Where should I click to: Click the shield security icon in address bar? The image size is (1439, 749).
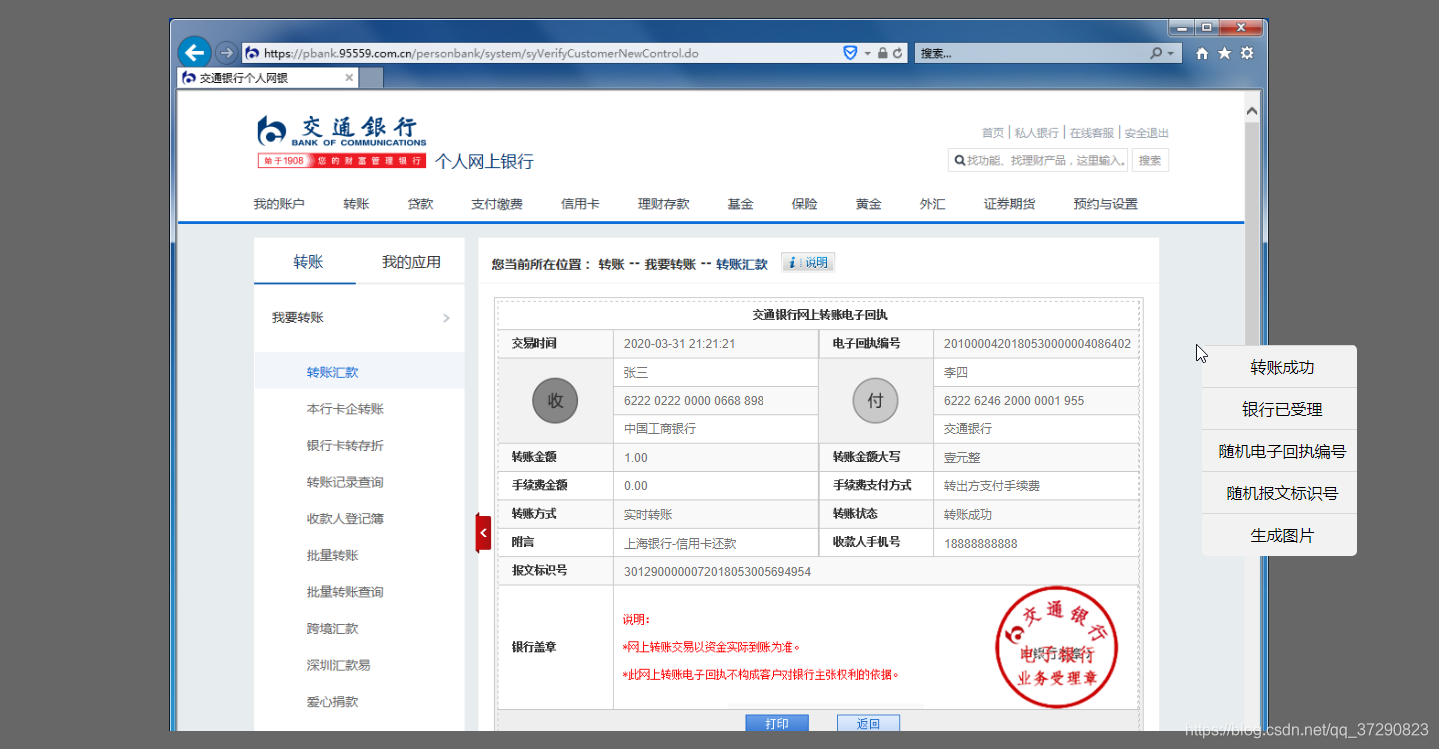click(851, 53)
